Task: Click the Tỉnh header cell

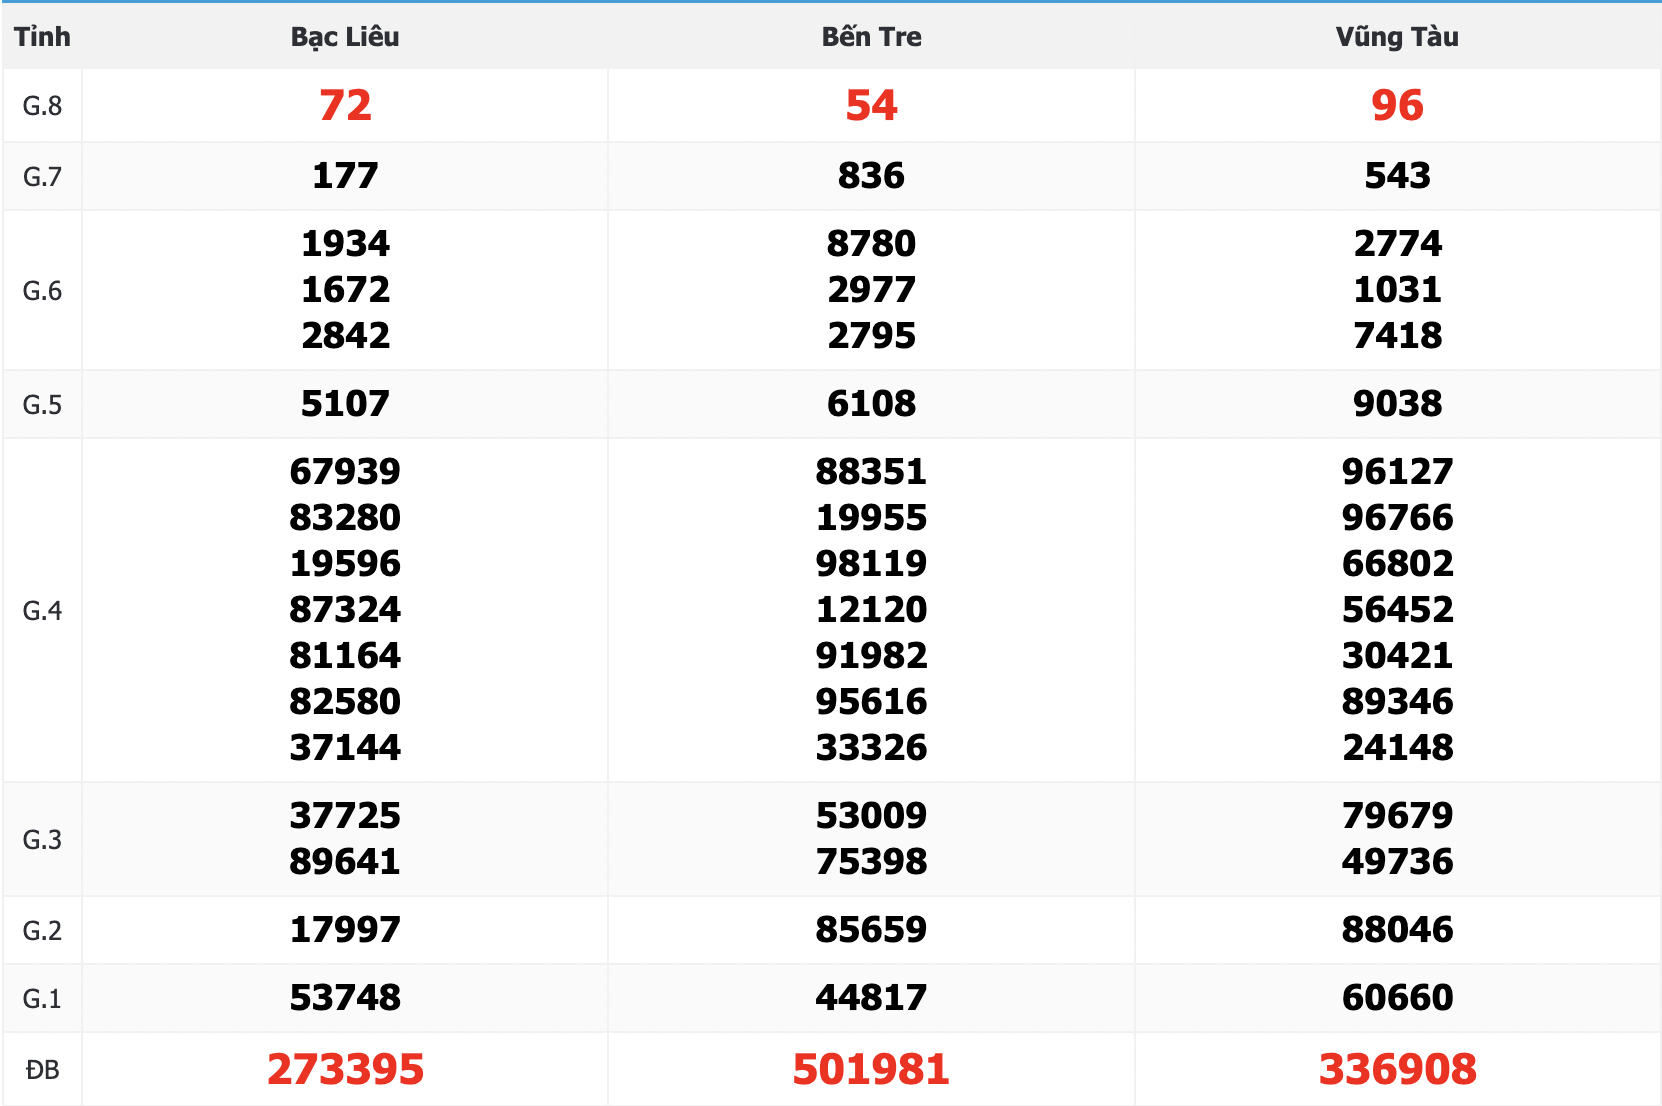Action: [x=42, y=37]
